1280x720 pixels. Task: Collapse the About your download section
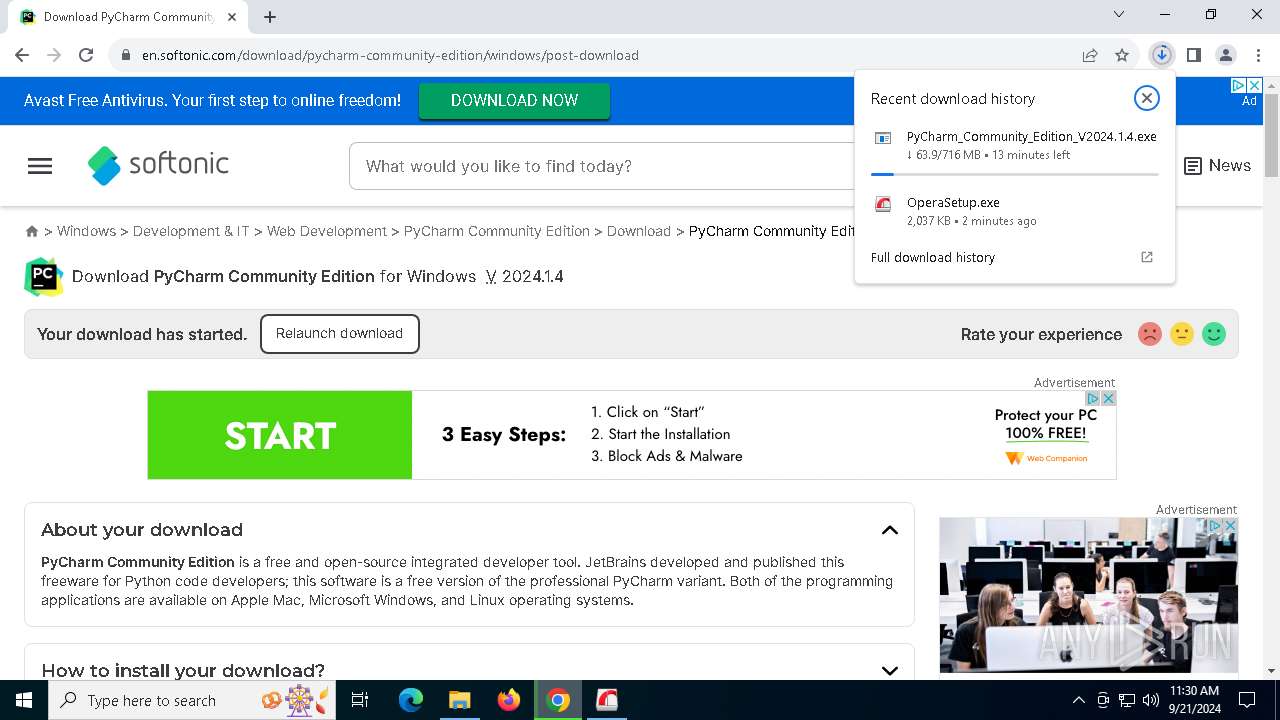coord(890,530)
